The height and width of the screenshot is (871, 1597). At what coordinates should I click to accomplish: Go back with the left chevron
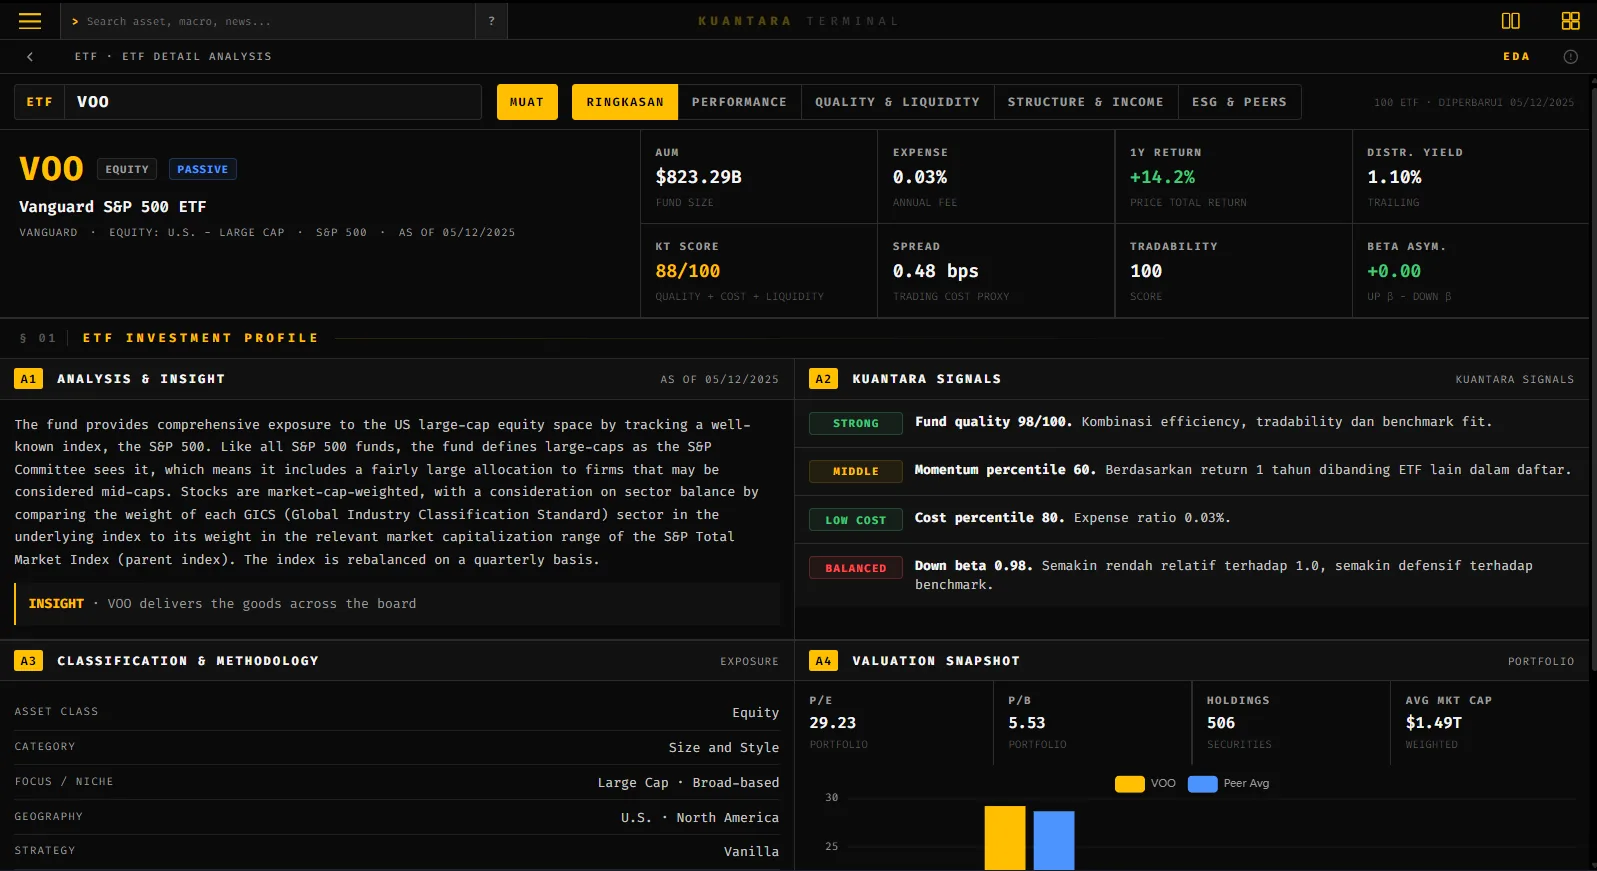(30, 57)
